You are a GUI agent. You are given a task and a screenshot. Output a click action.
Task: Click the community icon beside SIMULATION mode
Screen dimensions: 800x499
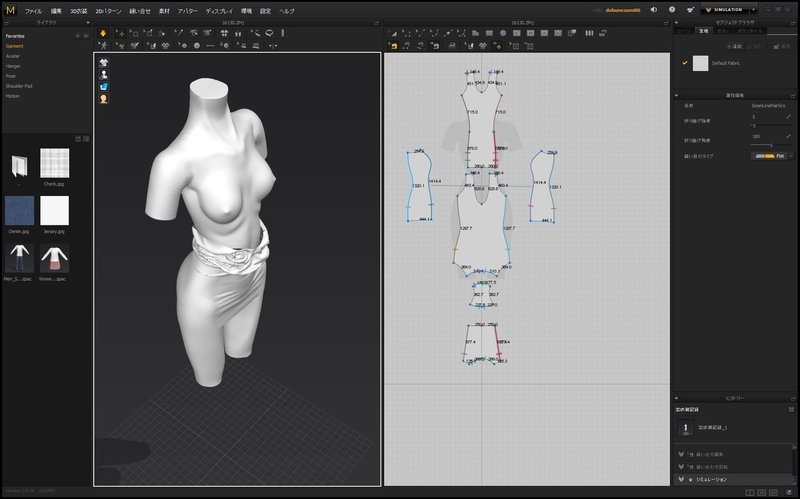click(x=691, y=10)
